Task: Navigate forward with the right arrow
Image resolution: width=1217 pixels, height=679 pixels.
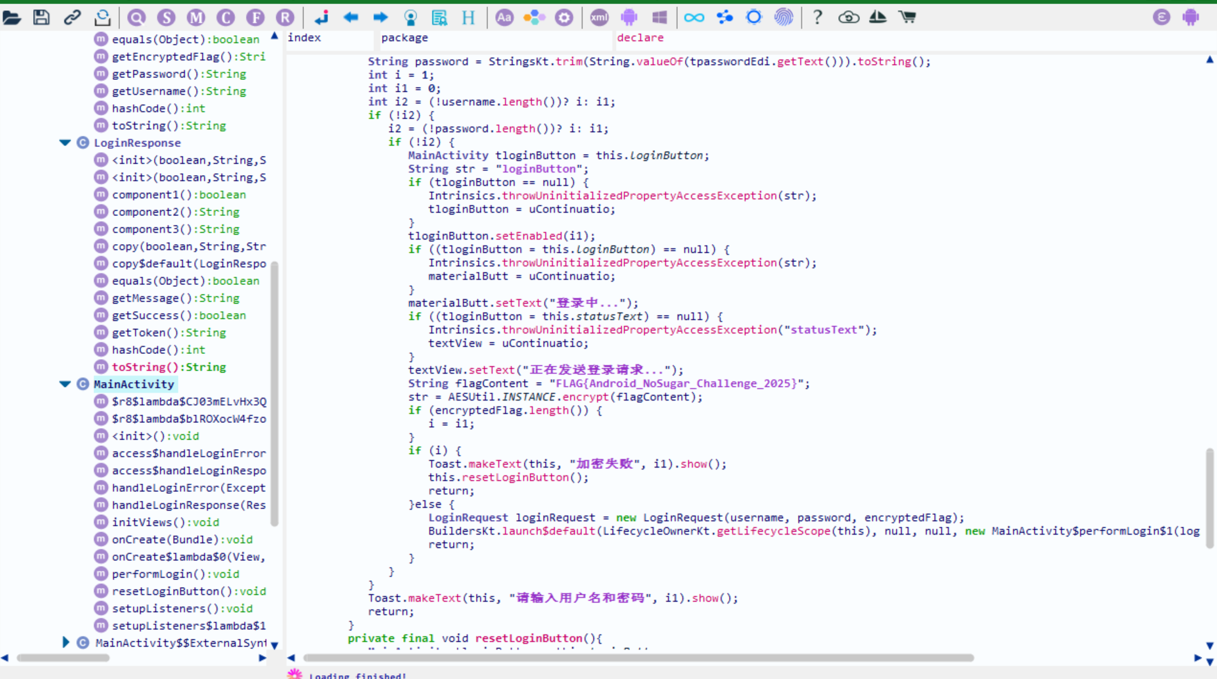Action: (x=381, y=17)
